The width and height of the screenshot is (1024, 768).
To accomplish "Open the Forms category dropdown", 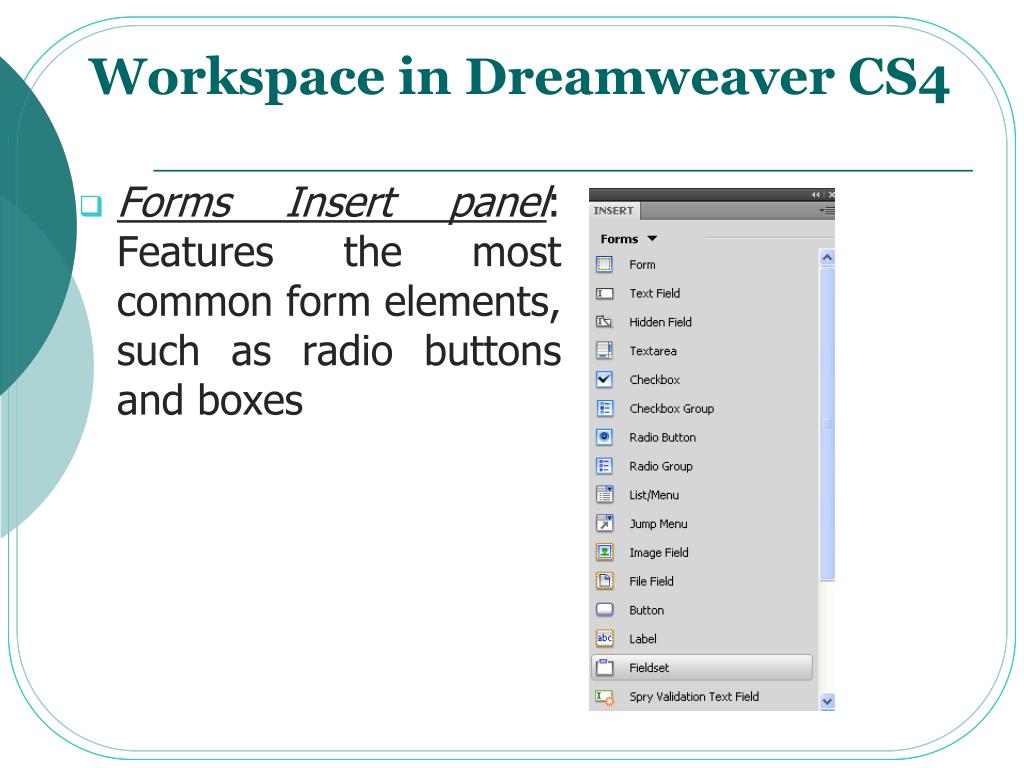I will pos(628,239).
